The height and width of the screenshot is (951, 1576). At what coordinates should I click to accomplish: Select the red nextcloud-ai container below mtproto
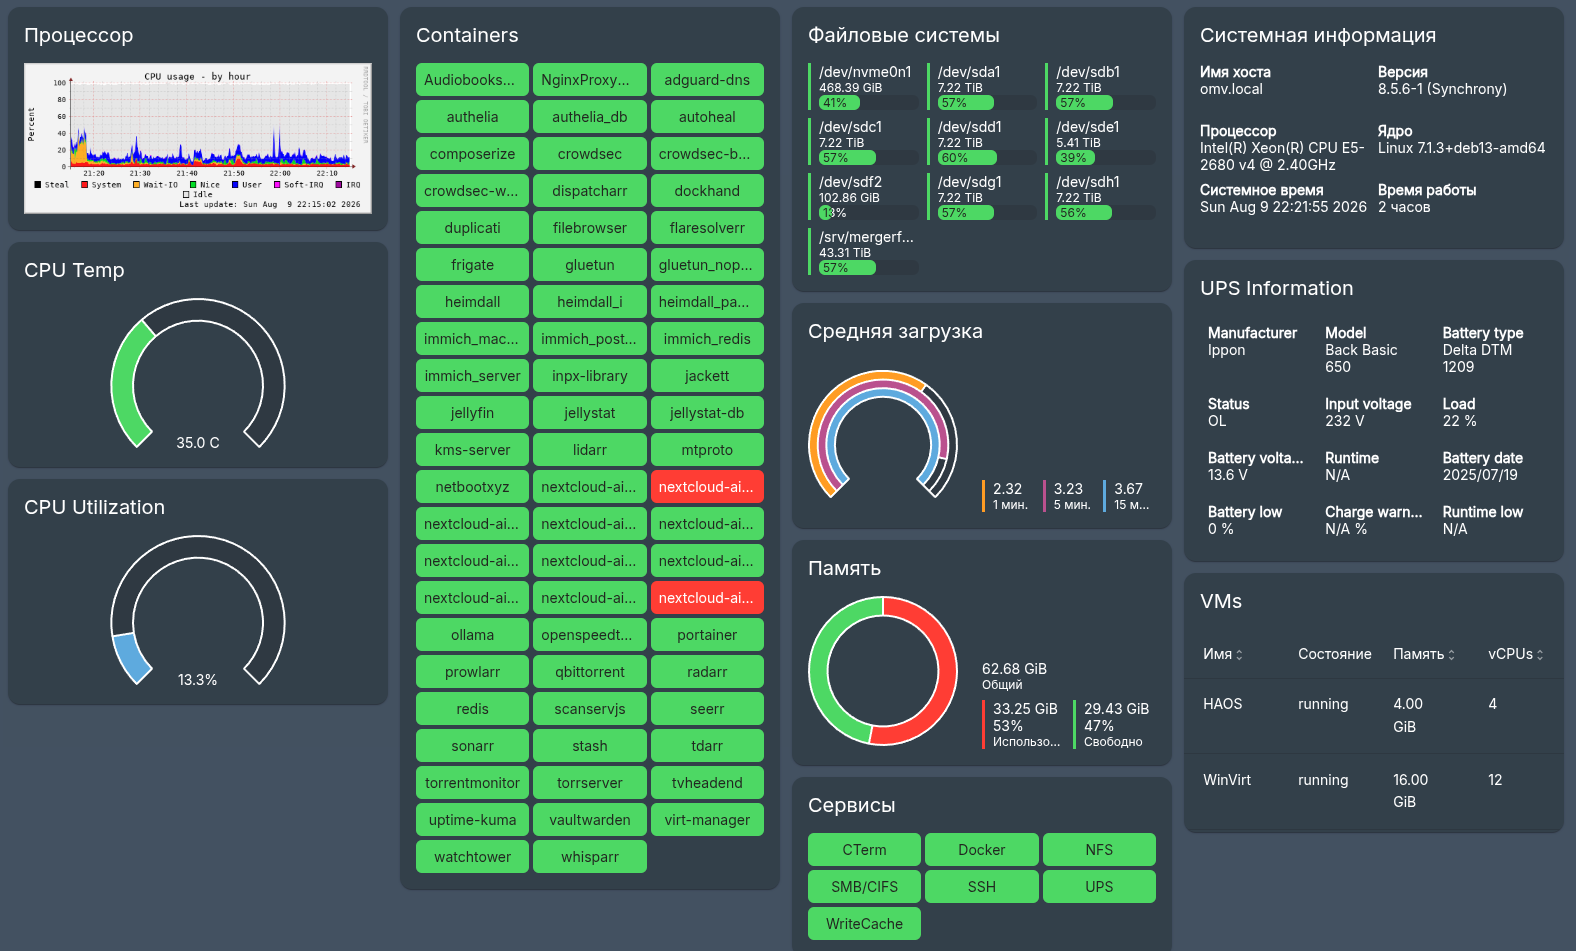707,487
